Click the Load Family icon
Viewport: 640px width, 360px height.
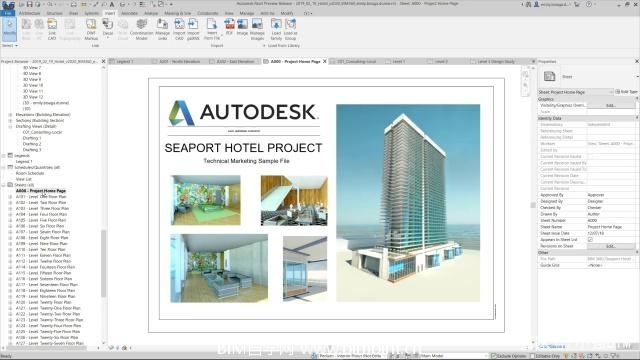click(276, 29)
